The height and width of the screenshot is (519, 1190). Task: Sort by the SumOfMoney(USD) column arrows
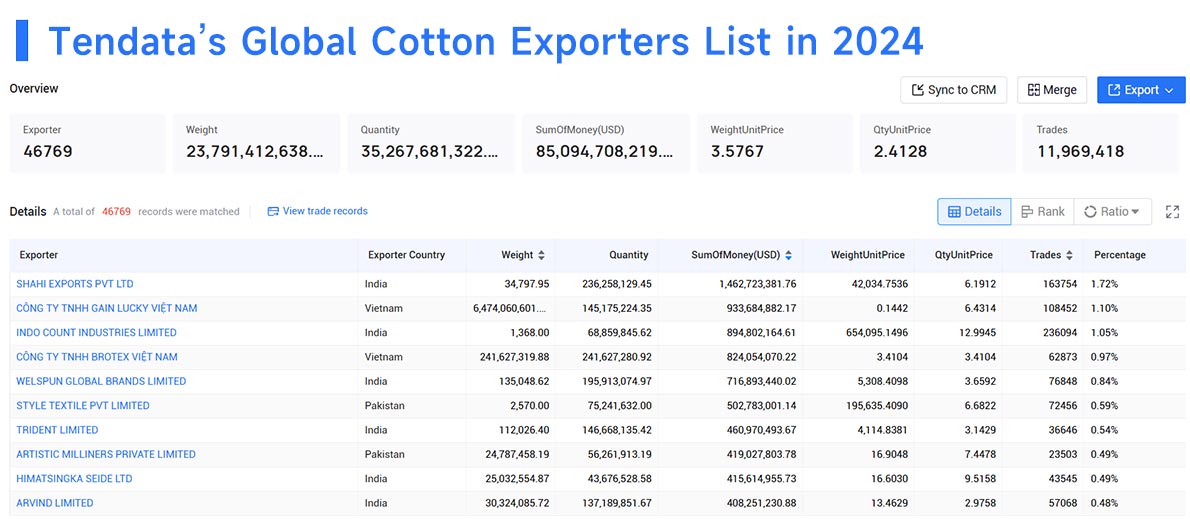pyautogui.click(x=789, y=256)
